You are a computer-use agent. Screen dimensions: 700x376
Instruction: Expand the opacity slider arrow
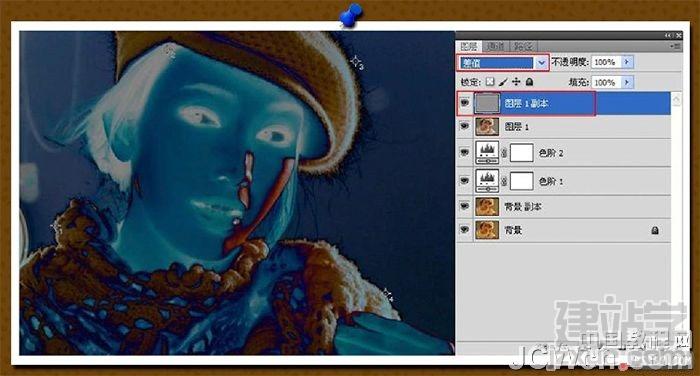(627, 62)
